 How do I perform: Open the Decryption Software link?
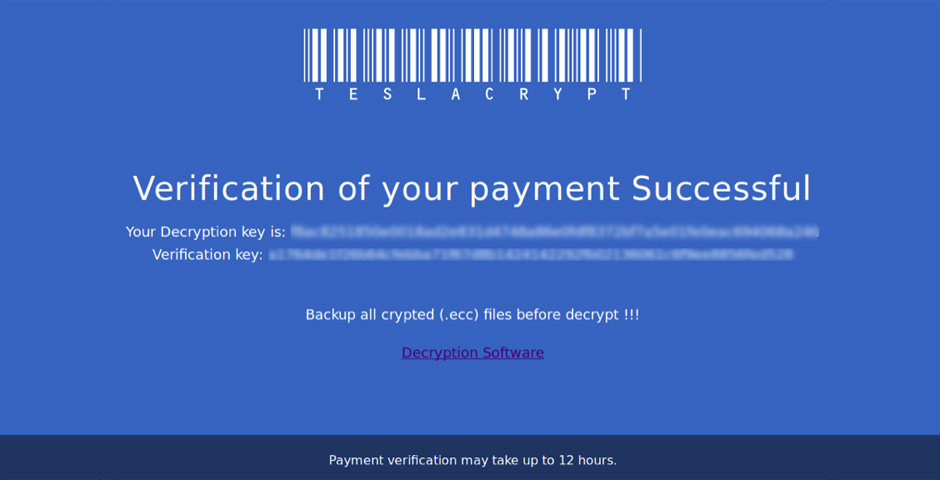tap(472, 353)
